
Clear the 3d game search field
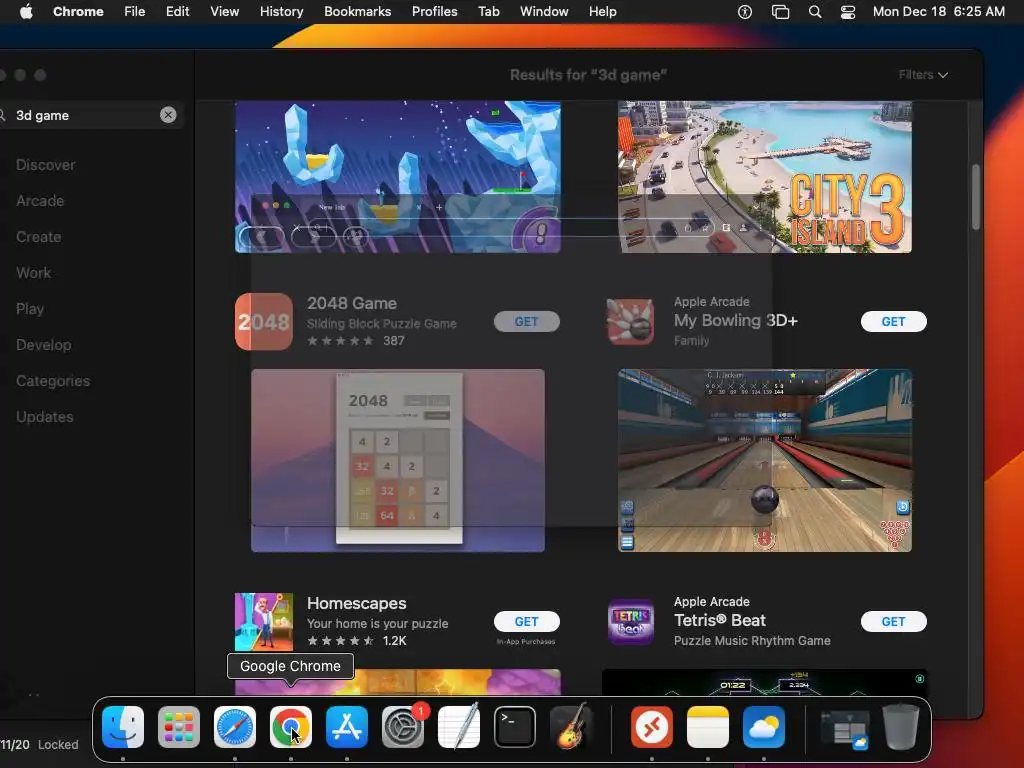click(x=168, y=115)
